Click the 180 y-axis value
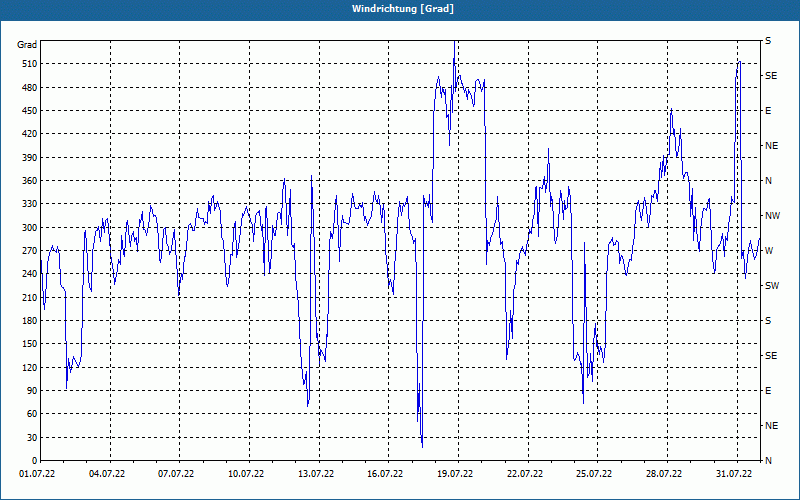This screenshot has height=500, width=800. coord(30,321)
